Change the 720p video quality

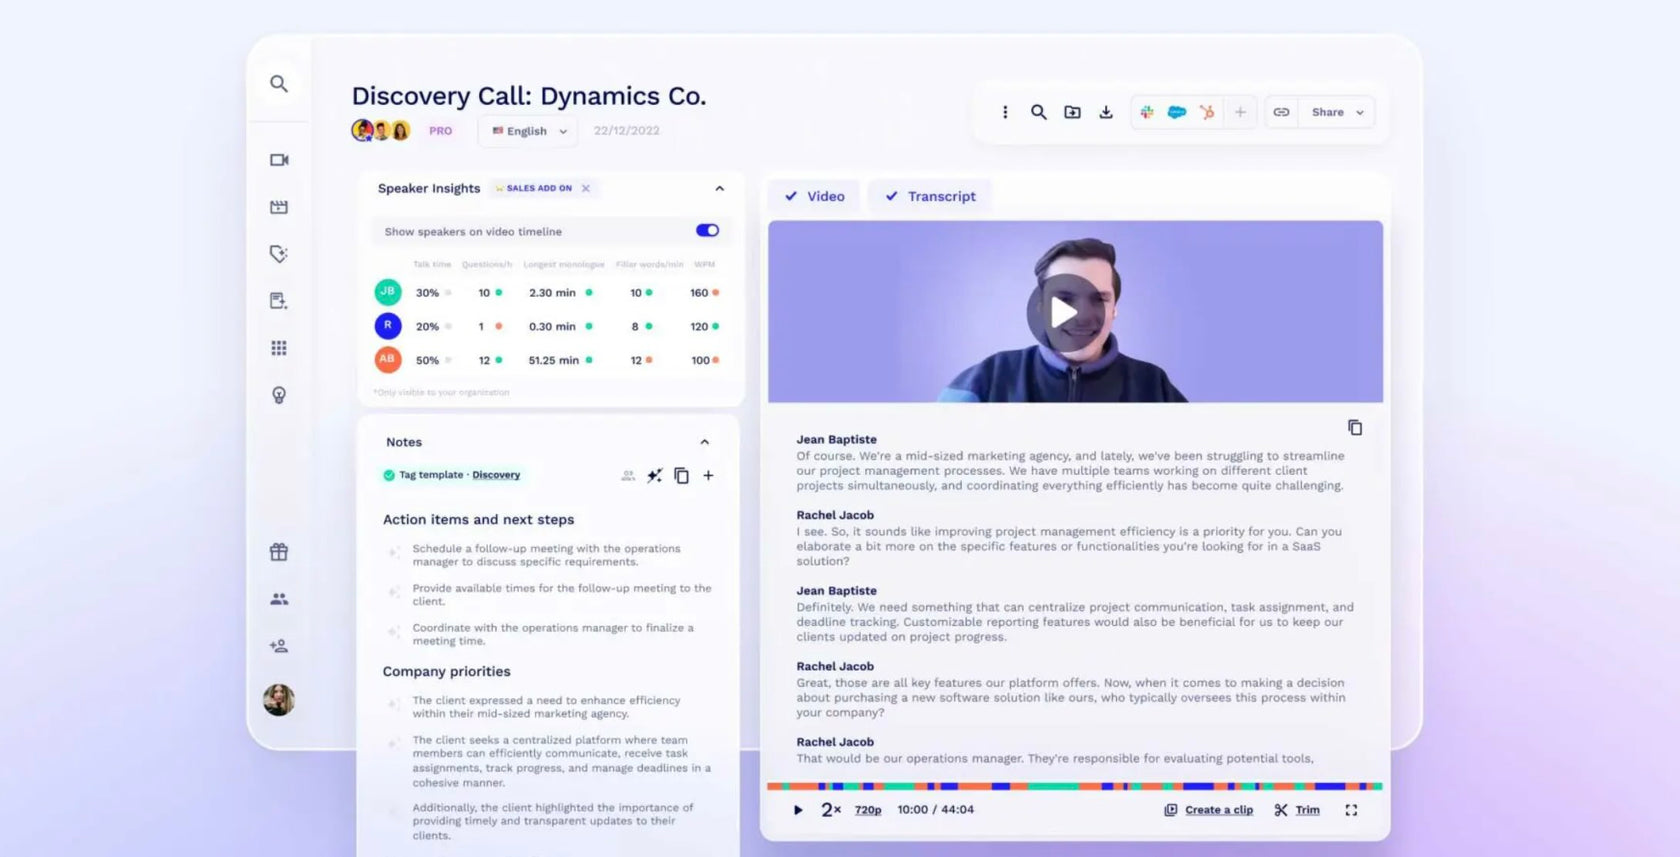click(868, 810)
